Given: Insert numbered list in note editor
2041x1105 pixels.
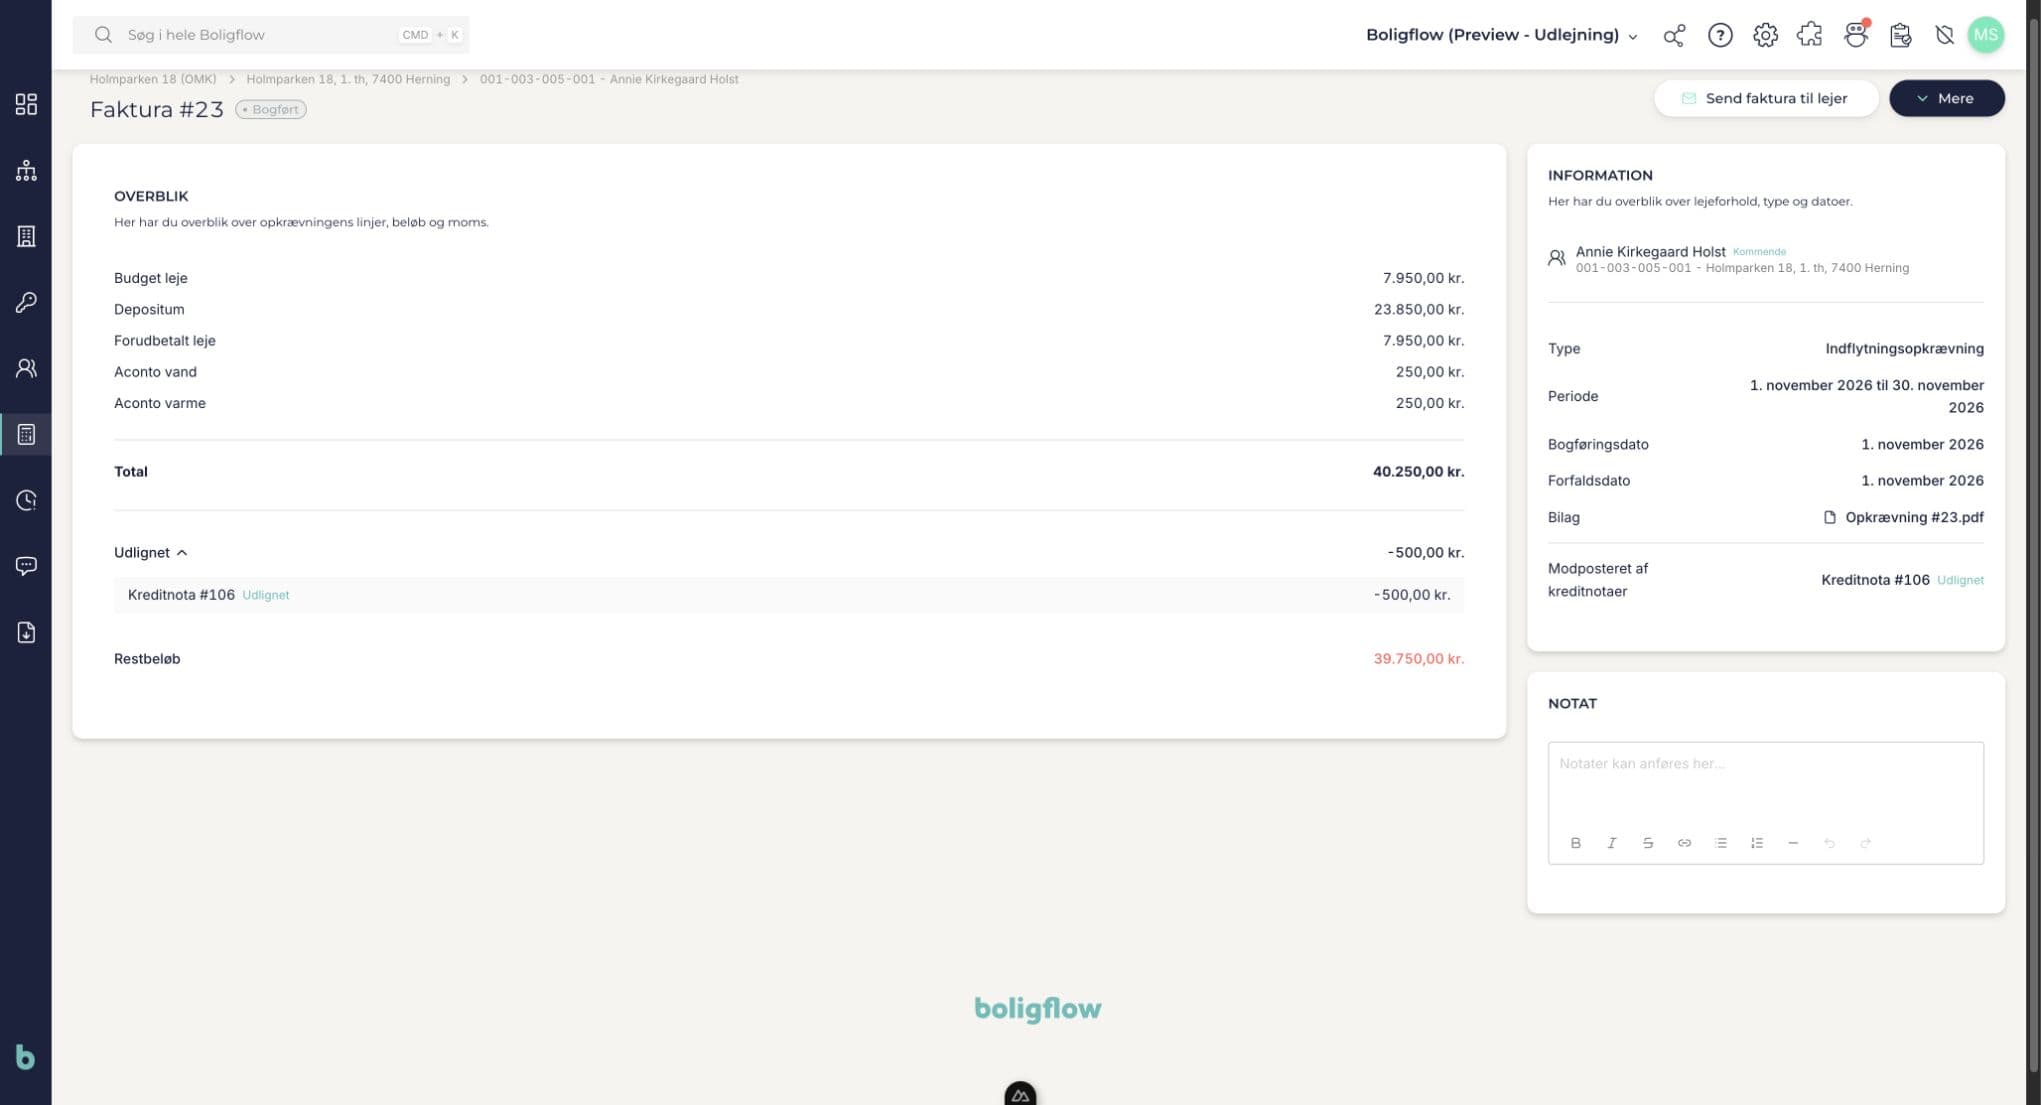Looking at the screenshot, I should pos(1757,843).
